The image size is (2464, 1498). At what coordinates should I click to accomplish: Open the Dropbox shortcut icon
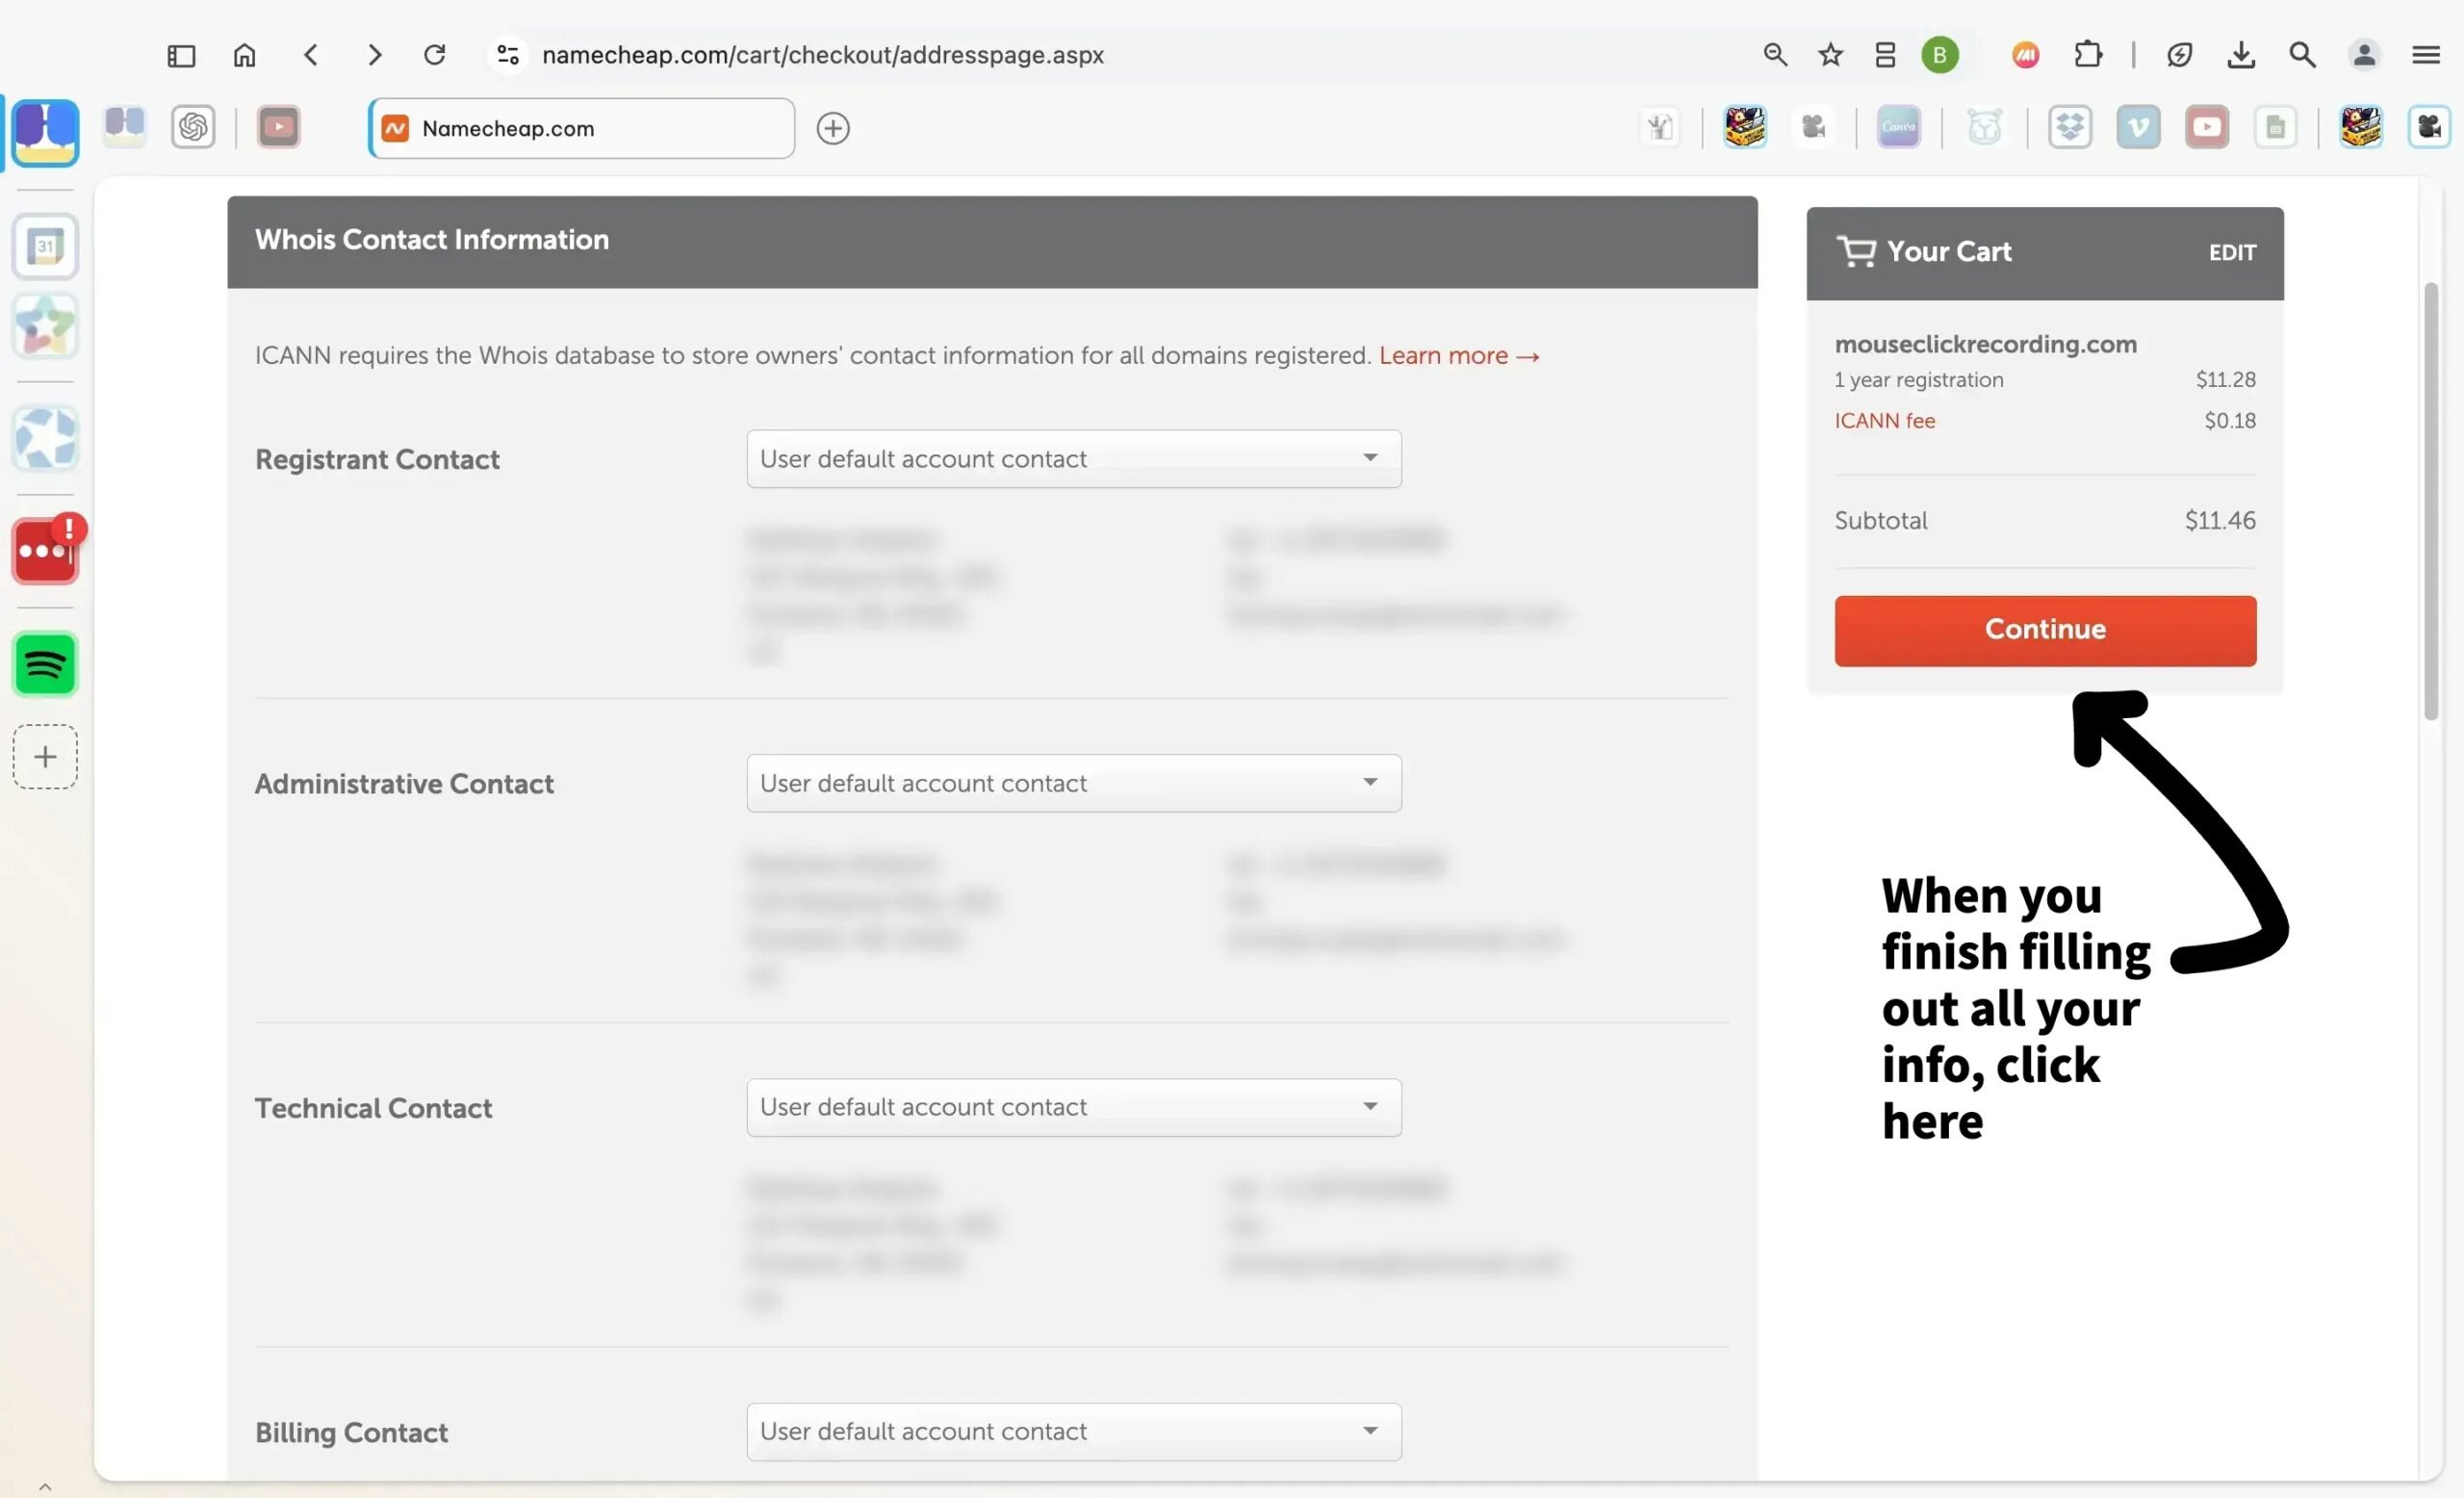[x=2069, y=128]
